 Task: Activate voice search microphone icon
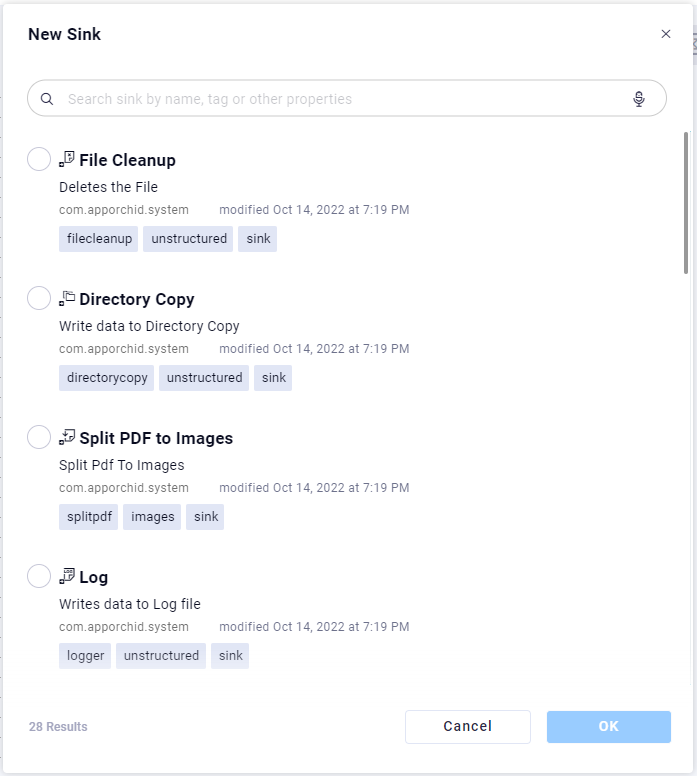tap(639, 99)
